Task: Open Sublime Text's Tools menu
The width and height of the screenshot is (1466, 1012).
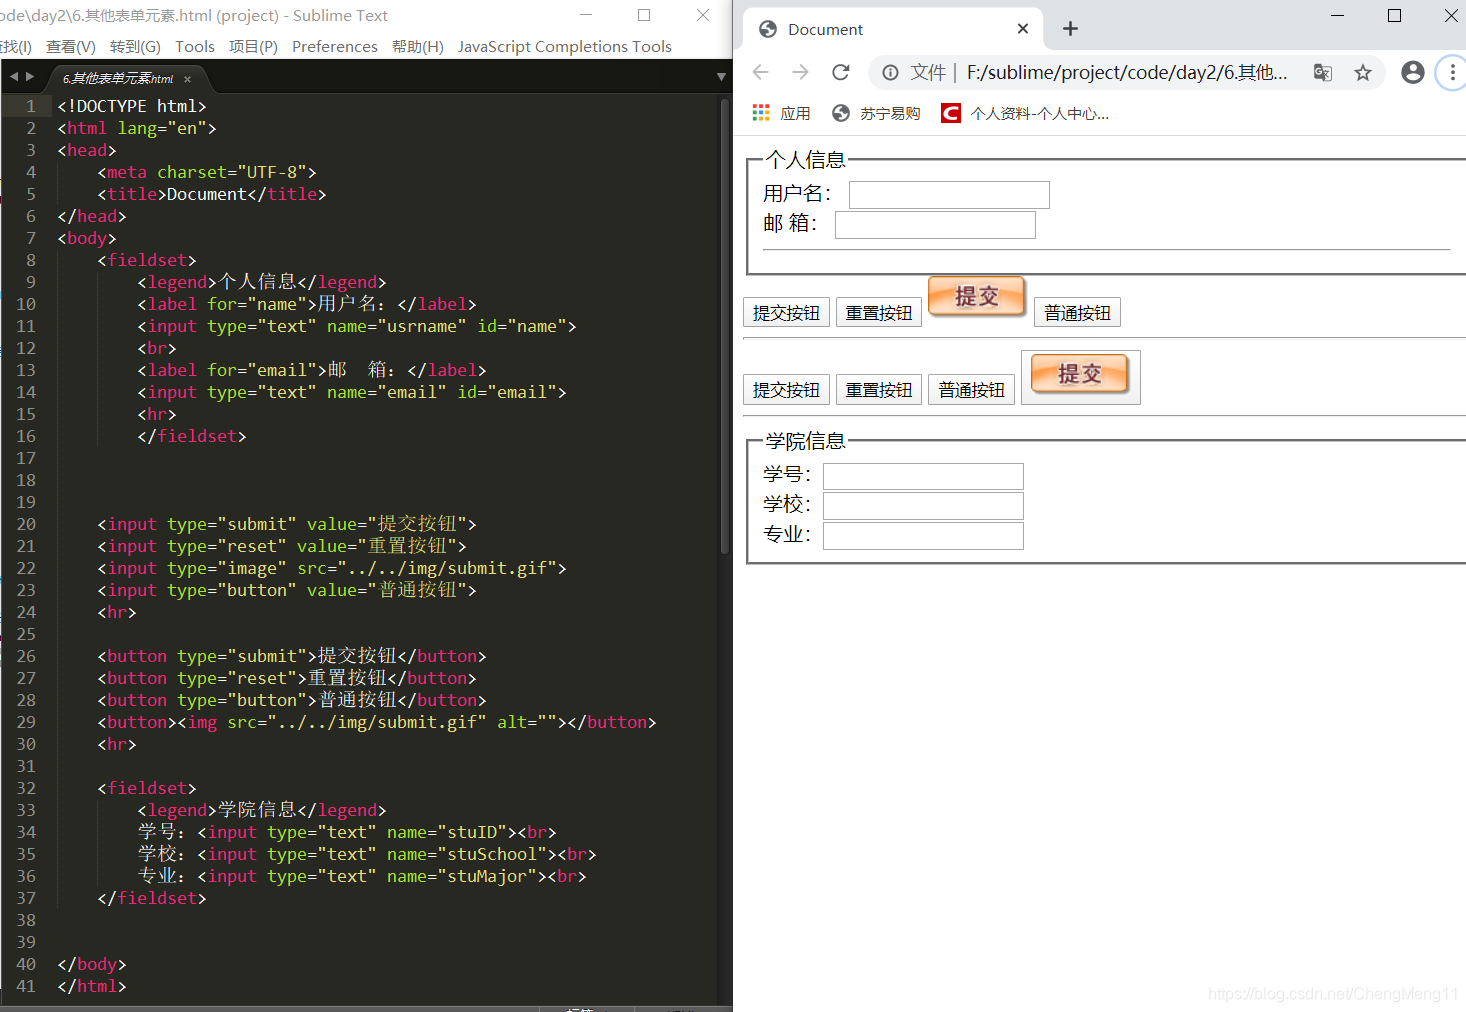Action: click(195, 46)
